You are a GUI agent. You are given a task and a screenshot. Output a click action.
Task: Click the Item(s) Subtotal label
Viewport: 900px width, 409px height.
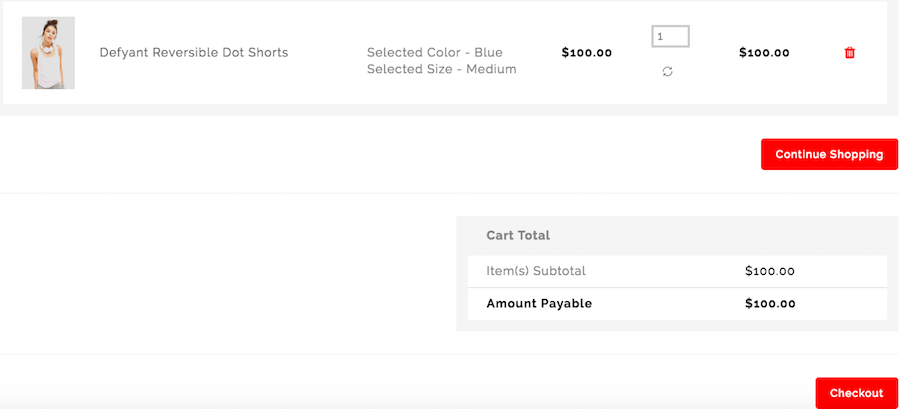pyautogui.click(x=536, y=271)
